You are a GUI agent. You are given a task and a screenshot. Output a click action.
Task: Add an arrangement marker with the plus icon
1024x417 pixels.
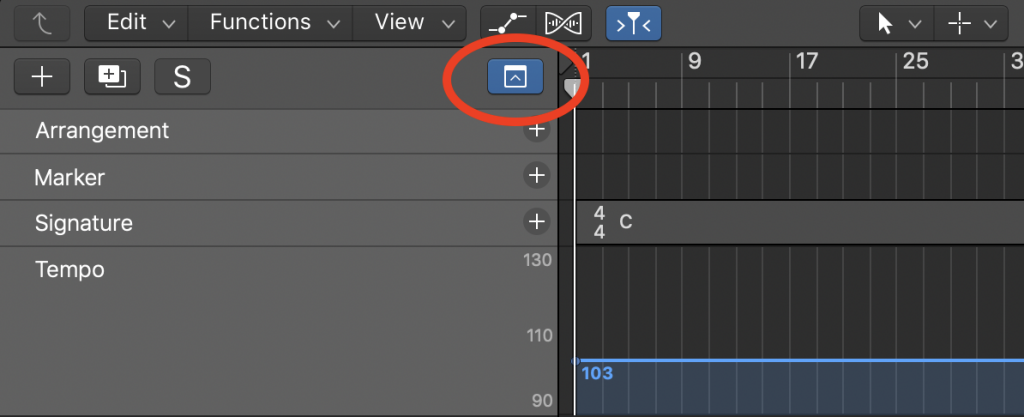(536, 130)
